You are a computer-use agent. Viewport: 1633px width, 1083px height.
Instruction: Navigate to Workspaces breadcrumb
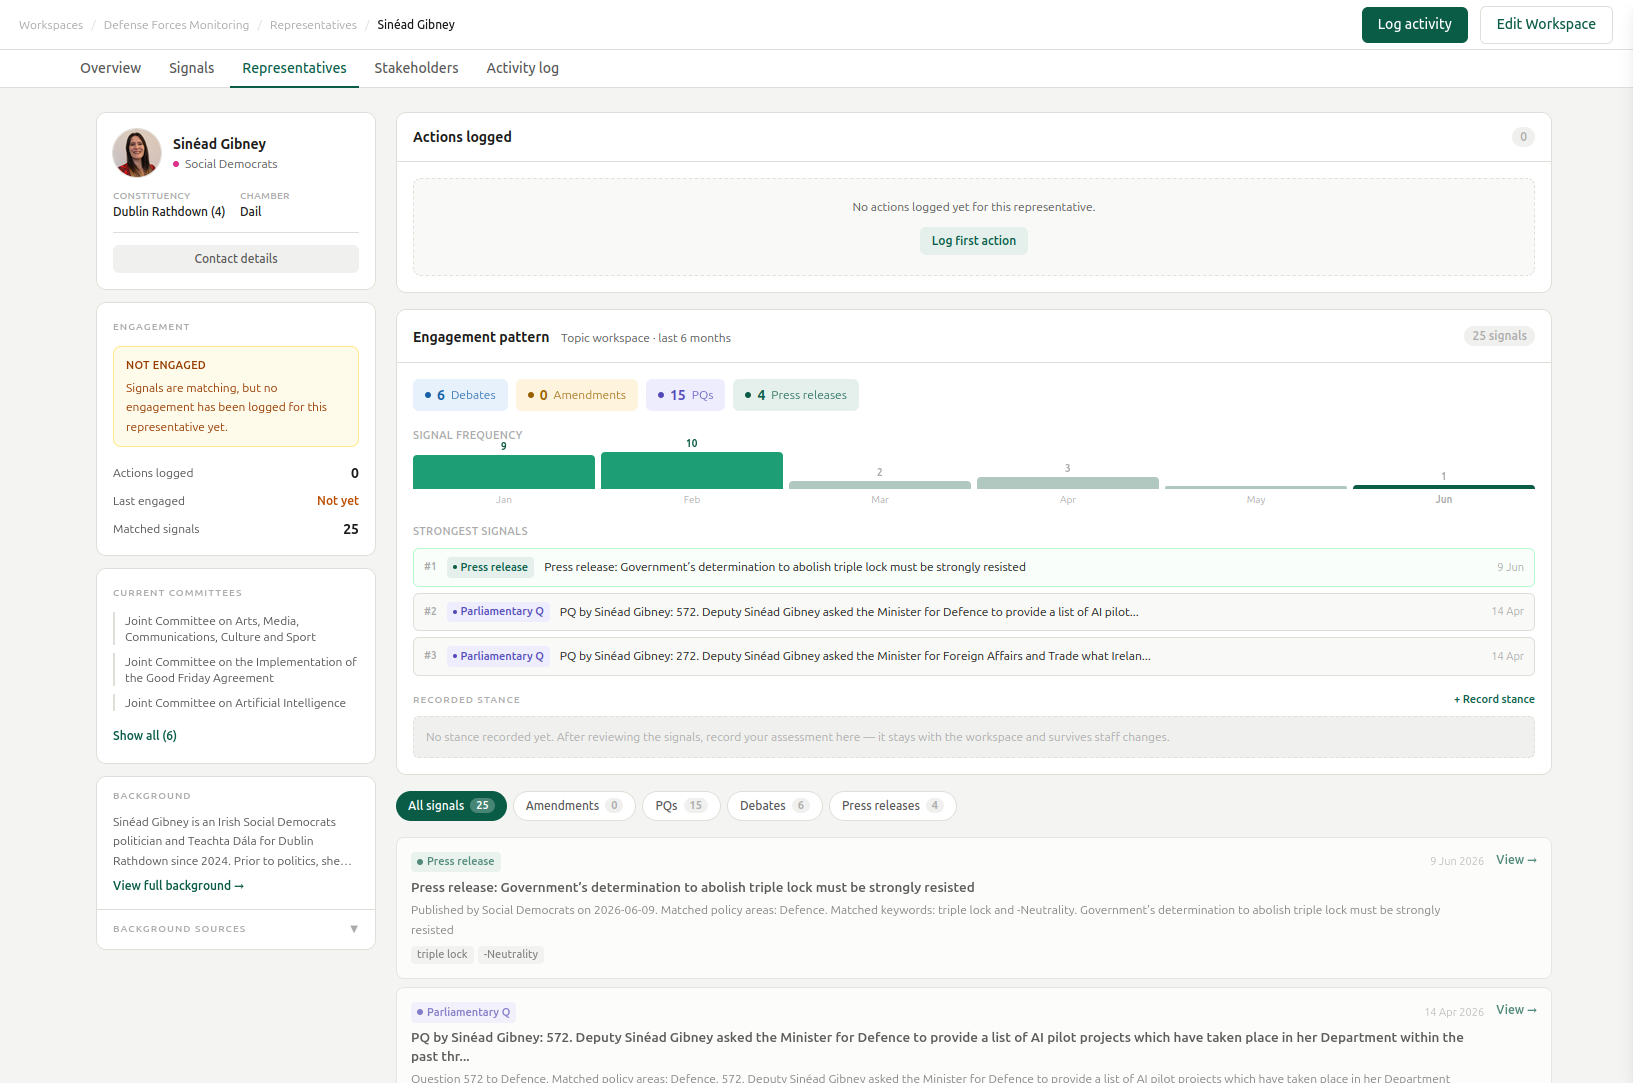tap(51, 25)
